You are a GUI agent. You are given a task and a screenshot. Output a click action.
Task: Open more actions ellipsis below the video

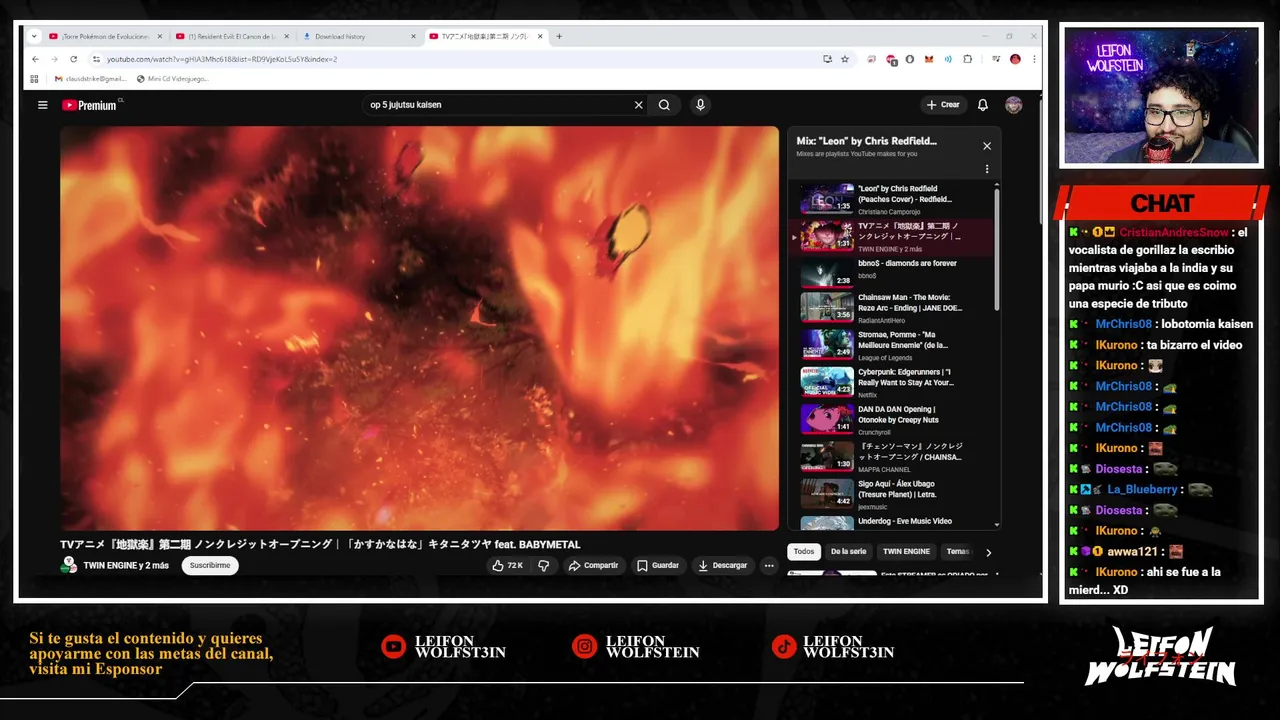[x=769, y=565]
